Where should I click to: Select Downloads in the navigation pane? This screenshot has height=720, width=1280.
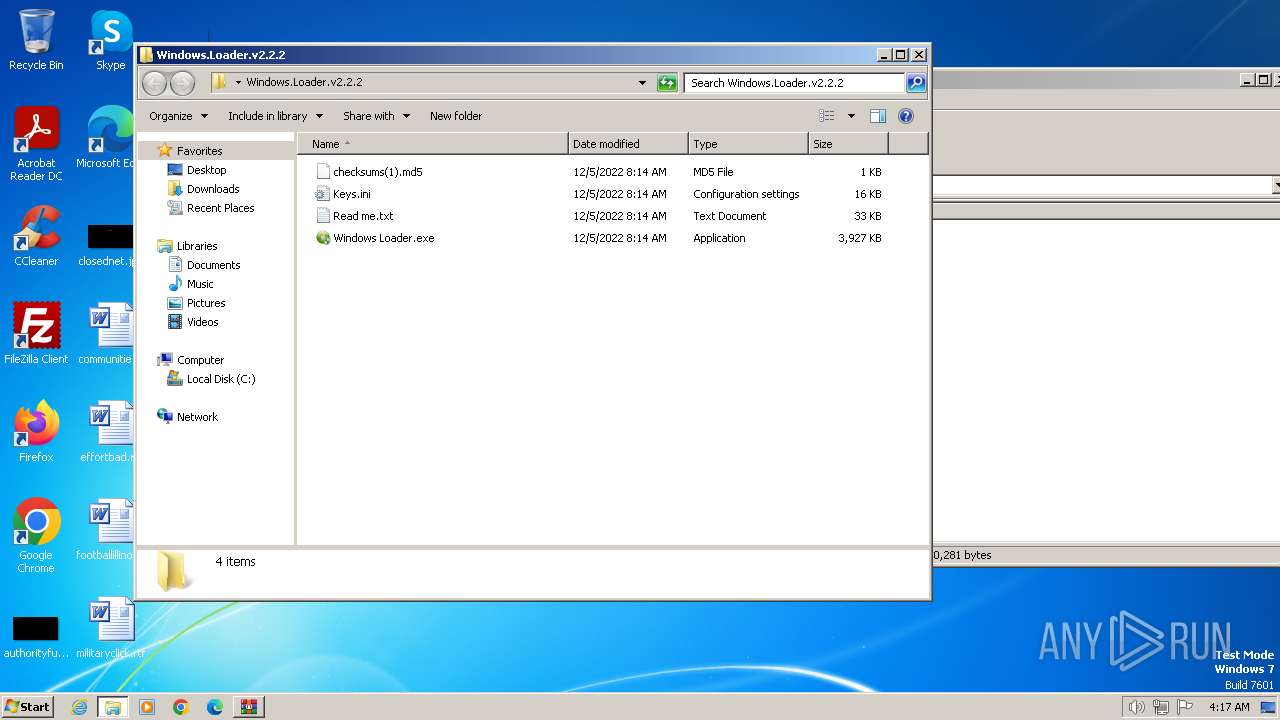[x=213, y=189]
